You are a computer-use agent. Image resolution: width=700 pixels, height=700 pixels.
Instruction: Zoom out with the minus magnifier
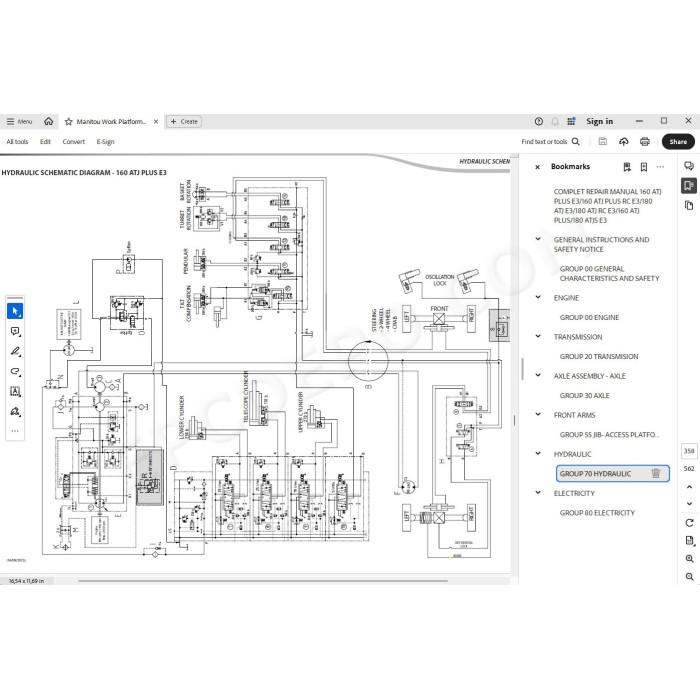click(689, 577)
